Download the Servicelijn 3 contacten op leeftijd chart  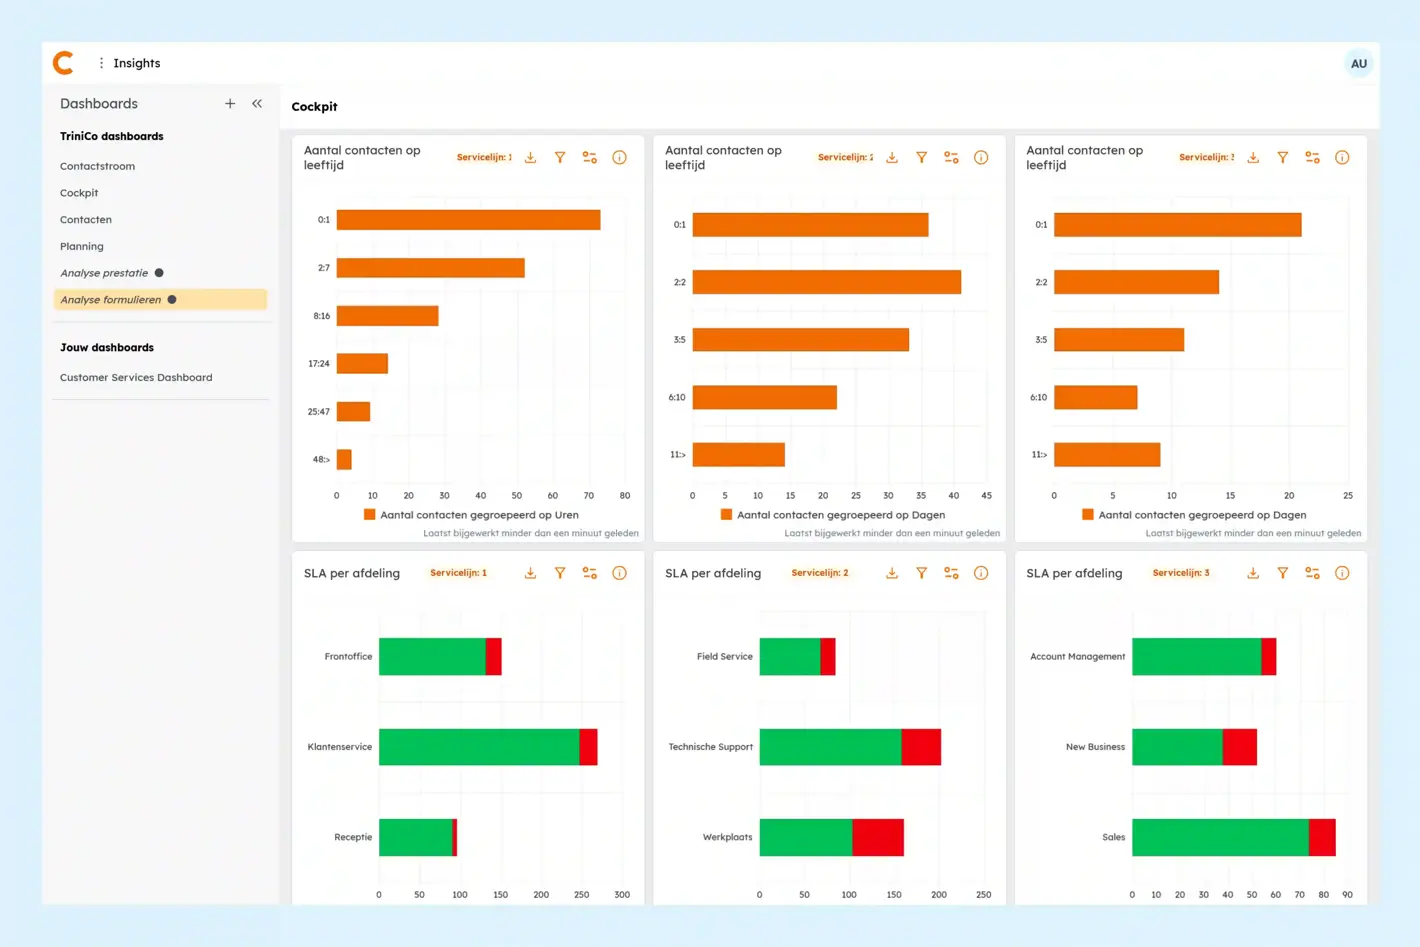[x=1253, y=158]
